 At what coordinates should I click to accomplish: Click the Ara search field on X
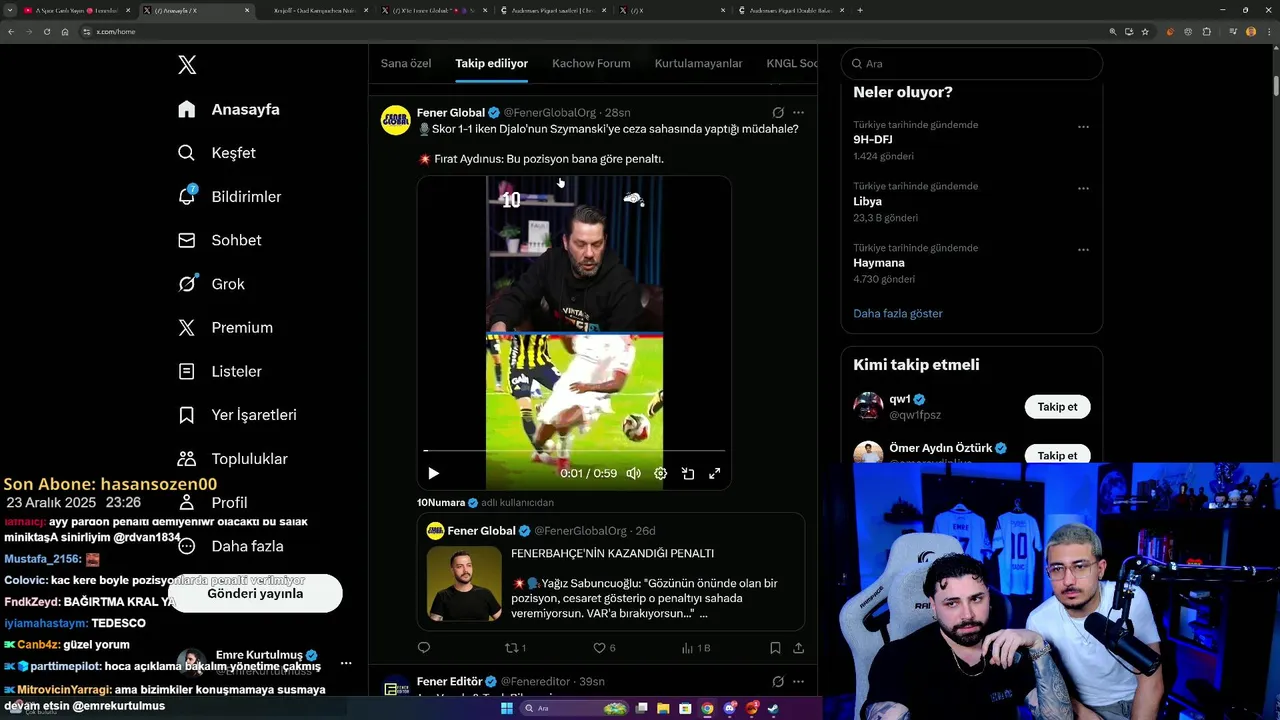click(972, 63)
